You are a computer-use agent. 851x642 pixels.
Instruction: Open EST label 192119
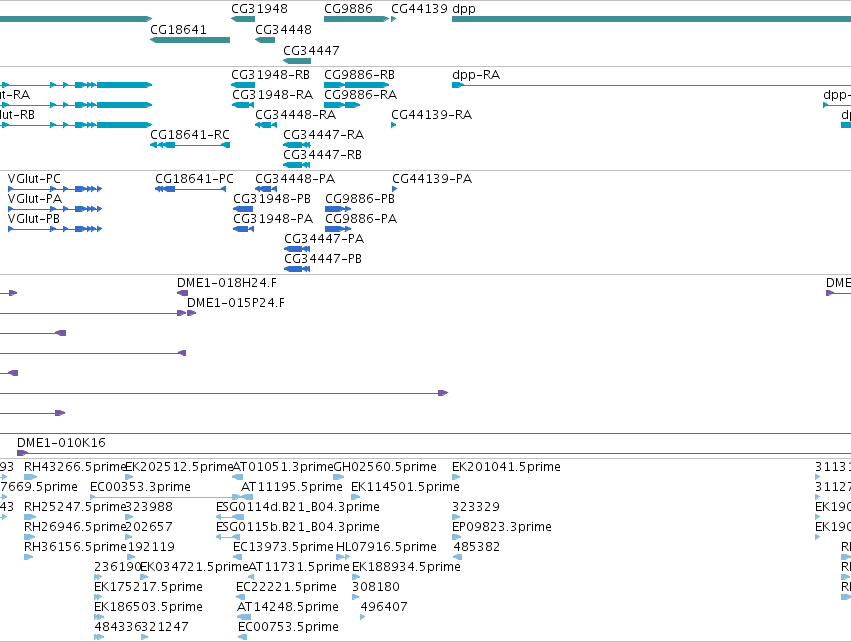tap(151, 547)
